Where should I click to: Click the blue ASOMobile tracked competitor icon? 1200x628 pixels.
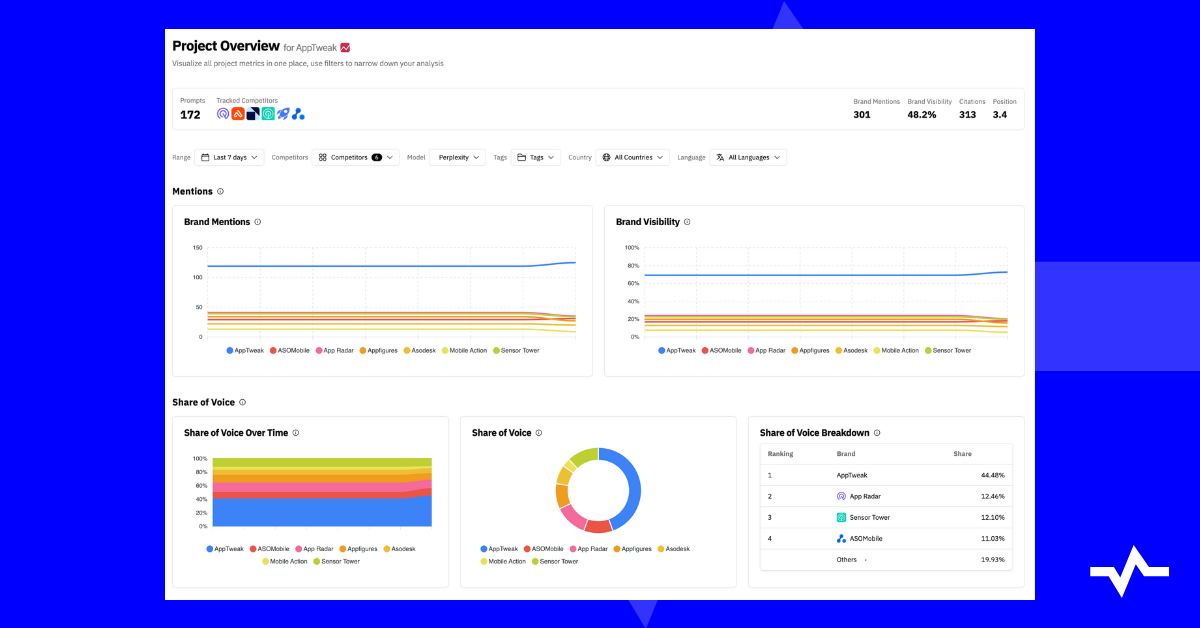[298, 114]
